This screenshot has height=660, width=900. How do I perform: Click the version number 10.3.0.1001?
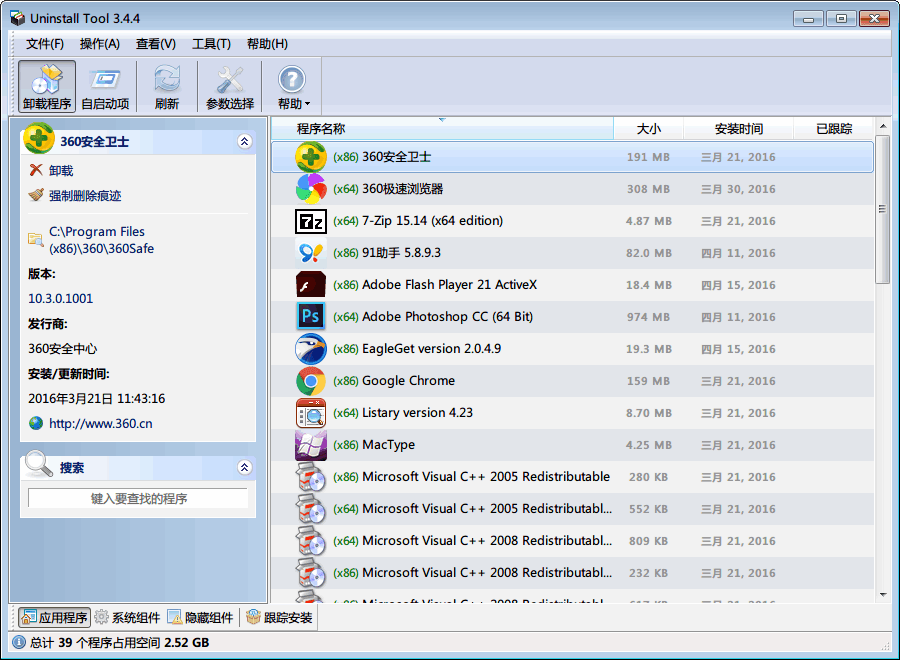tap(60, 298)
